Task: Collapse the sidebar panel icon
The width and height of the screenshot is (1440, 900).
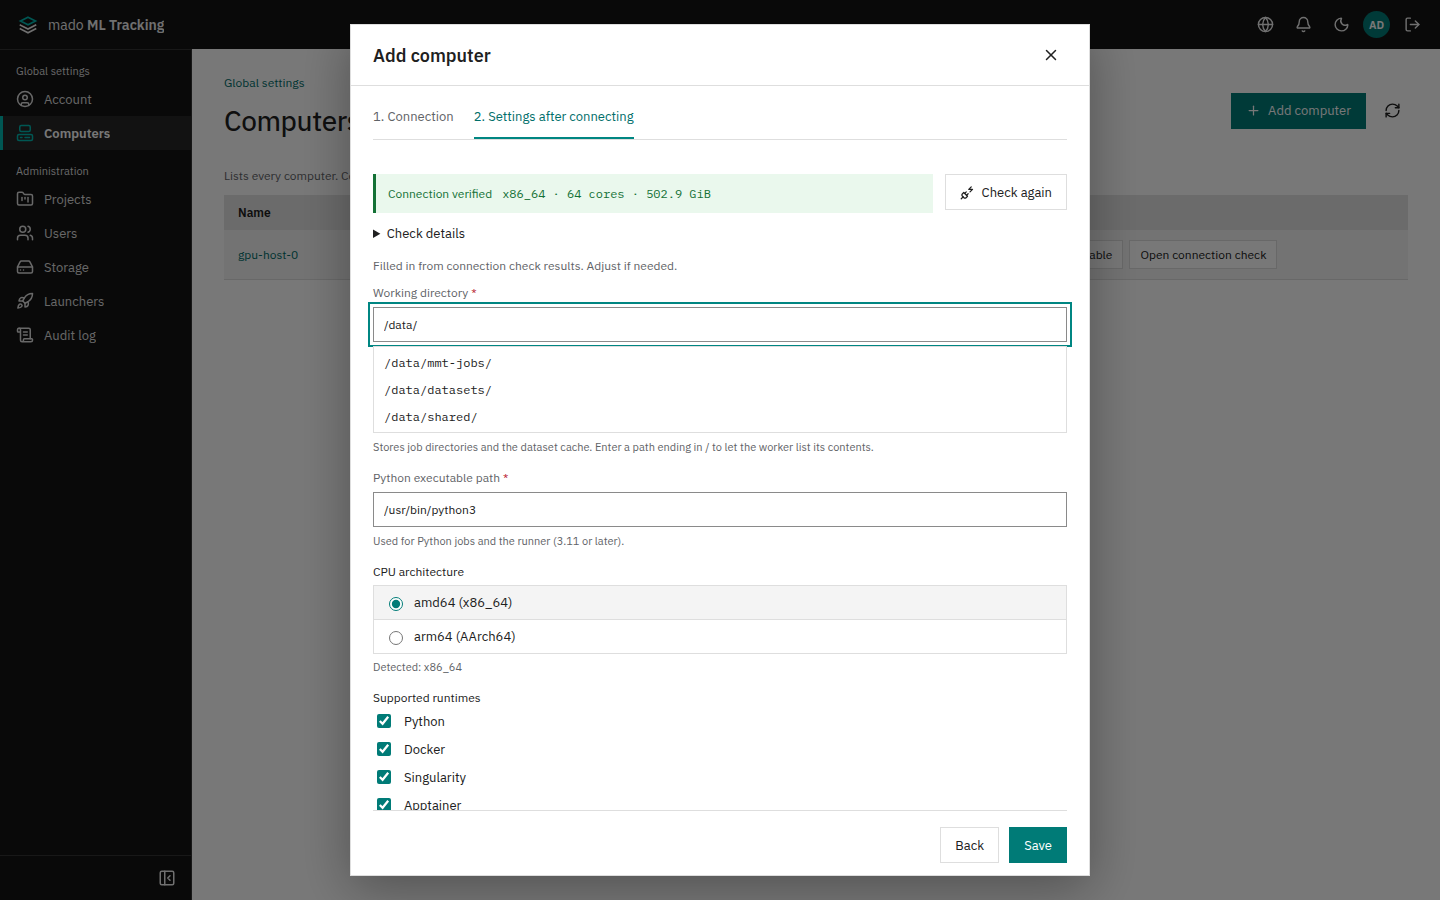Action: pyautogui.click(x=167, y=878)
